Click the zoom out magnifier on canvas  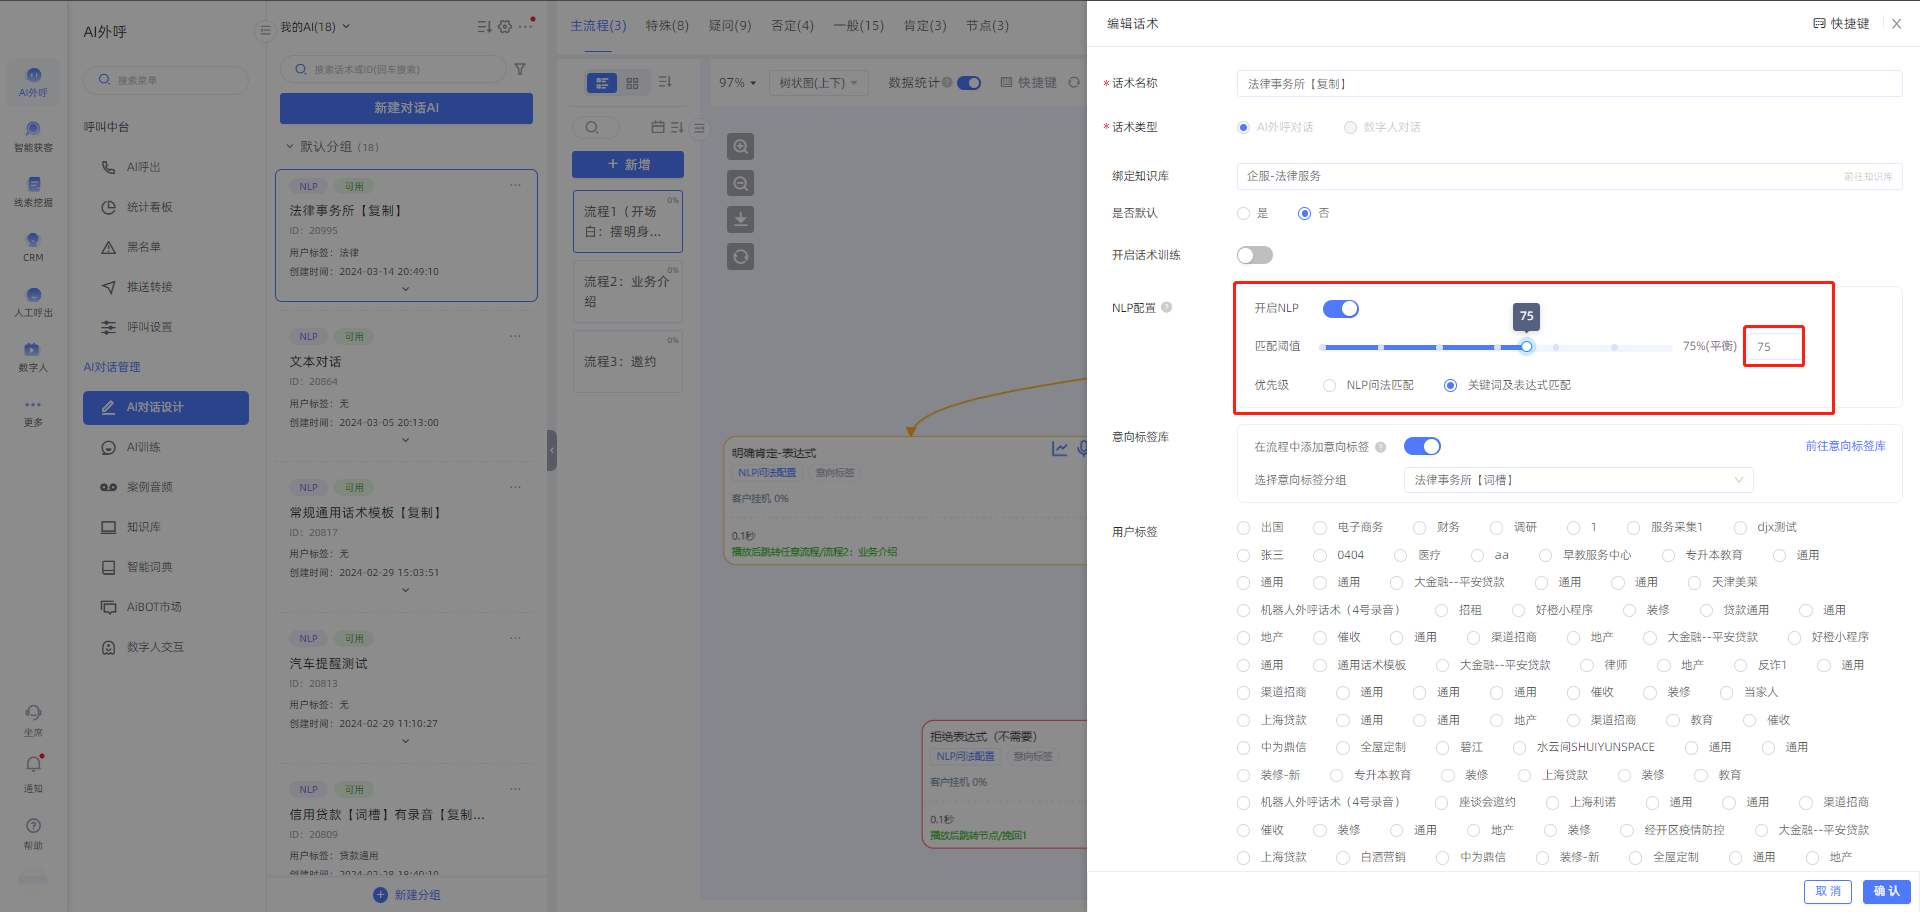tap(740, 183)
